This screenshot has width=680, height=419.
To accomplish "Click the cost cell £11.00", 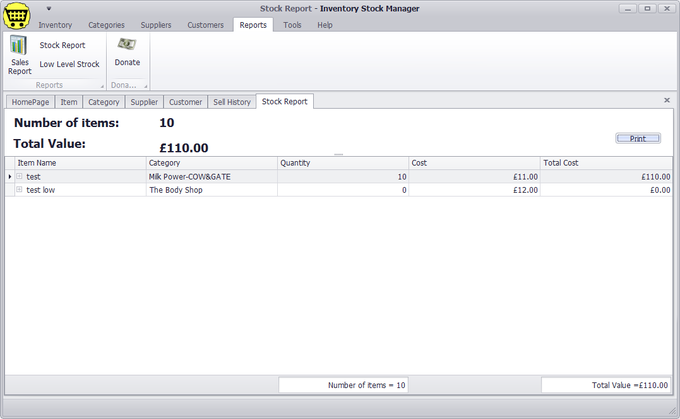I will 474,177.
